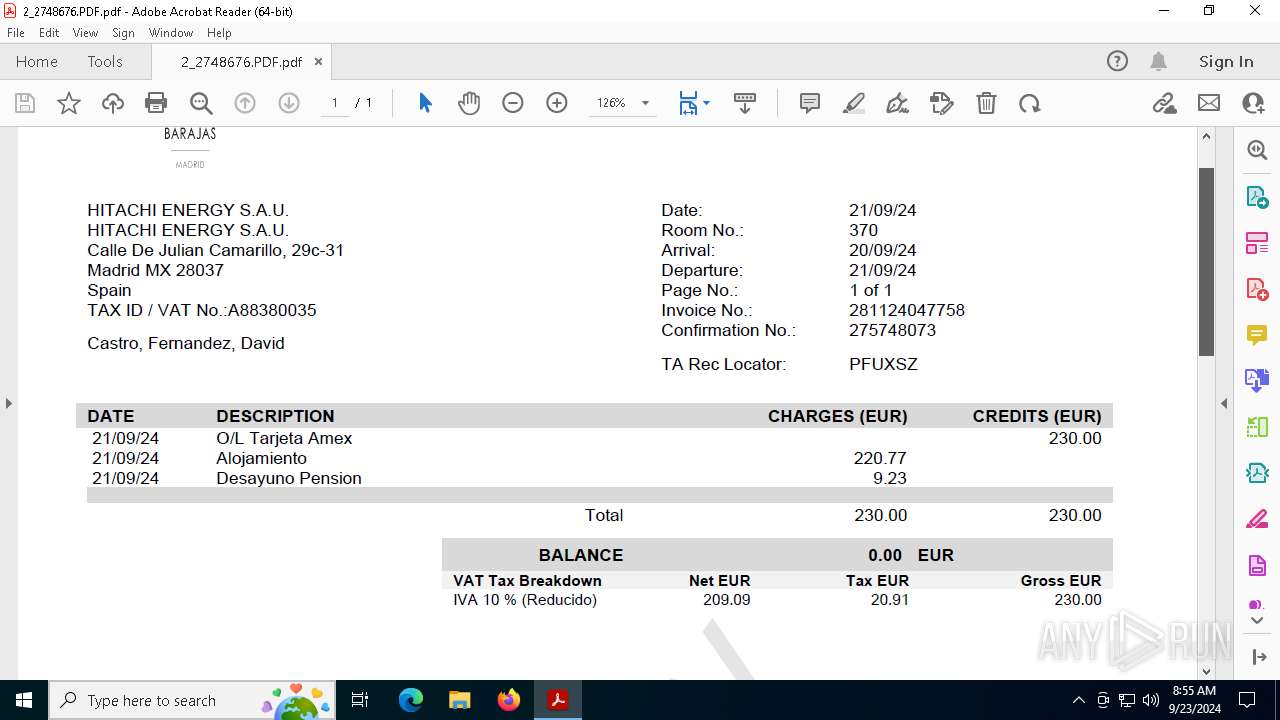Activate the hand pan tool
The width and height of the screenshot is (1280, 720).
click(469, 103)
